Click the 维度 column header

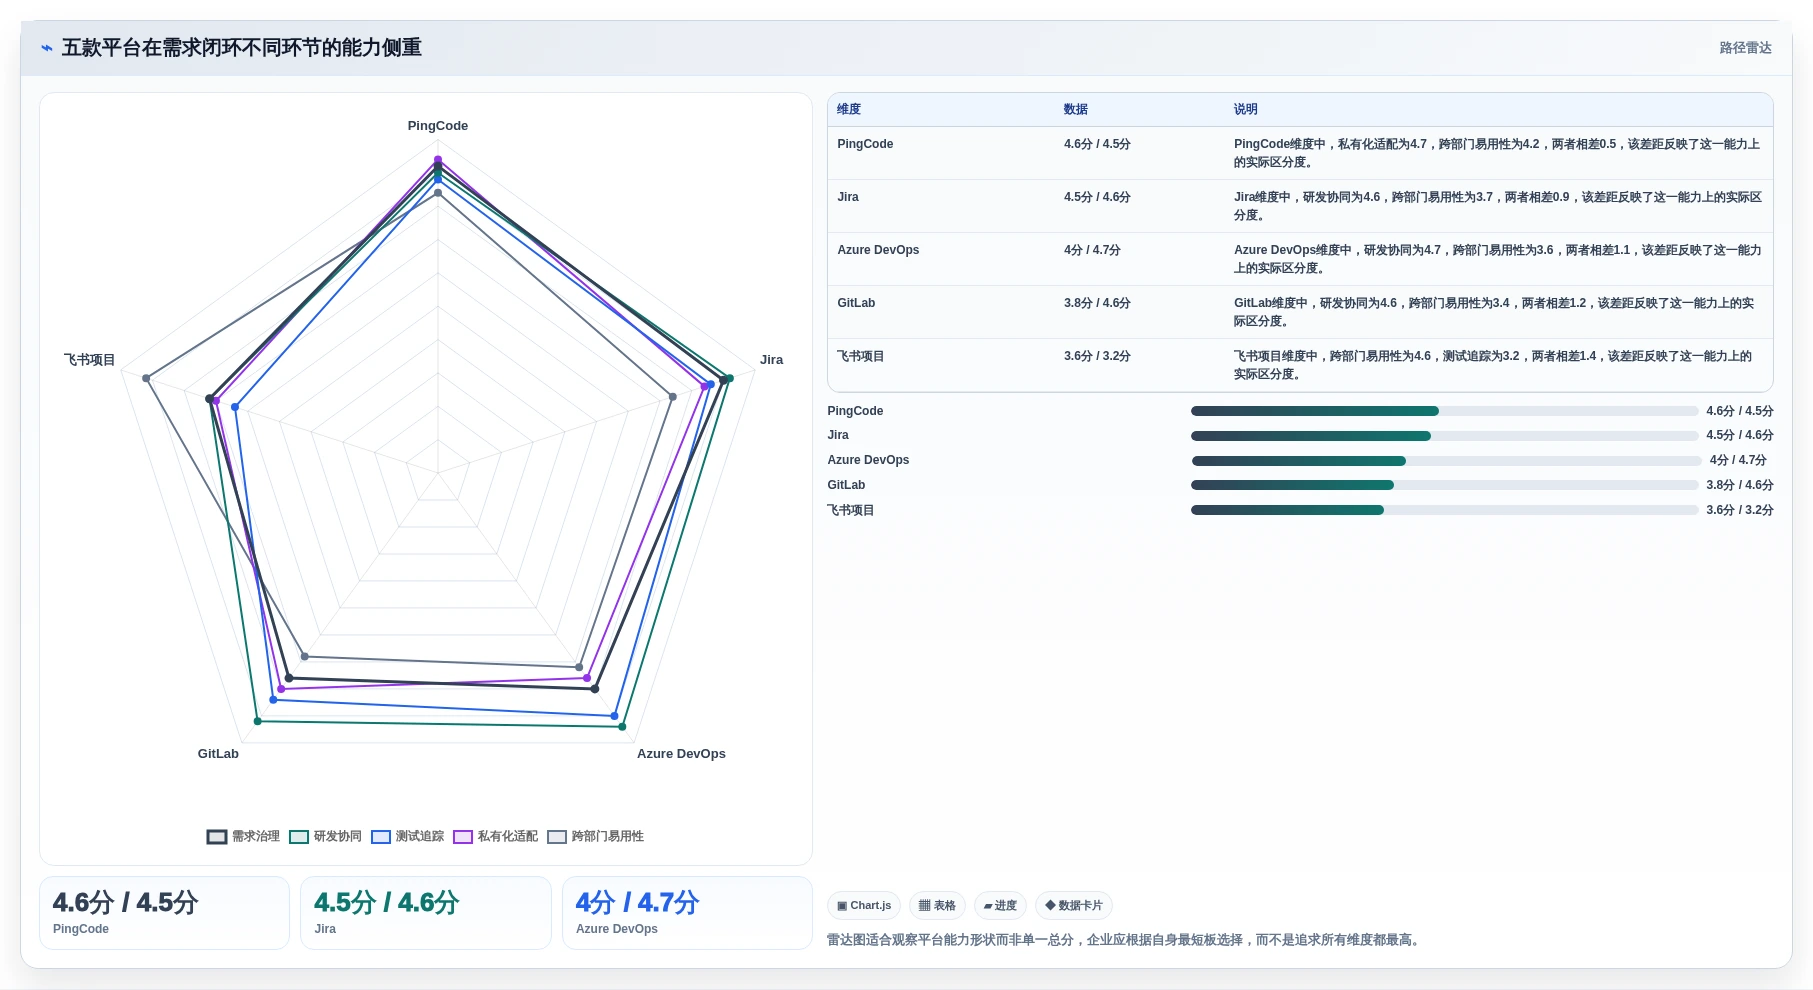(849, 110)
